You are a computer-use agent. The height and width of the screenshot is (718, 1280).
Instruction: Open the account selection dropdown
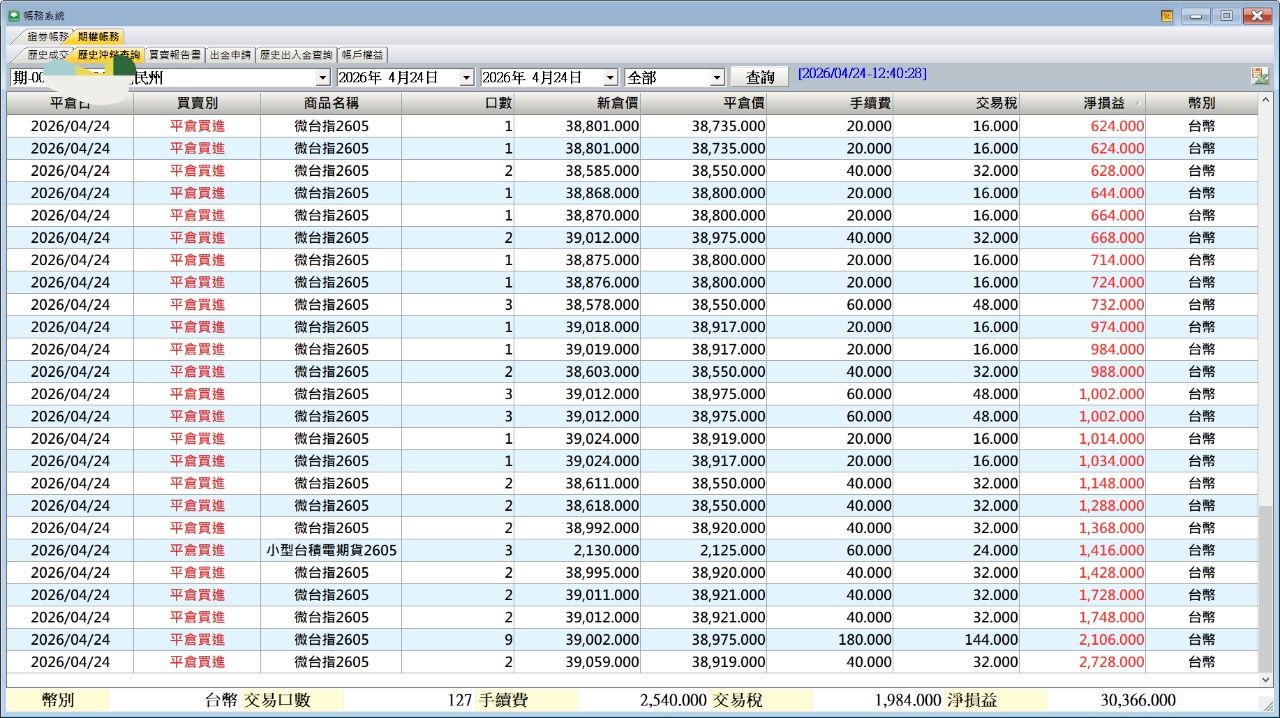point(322,78)
